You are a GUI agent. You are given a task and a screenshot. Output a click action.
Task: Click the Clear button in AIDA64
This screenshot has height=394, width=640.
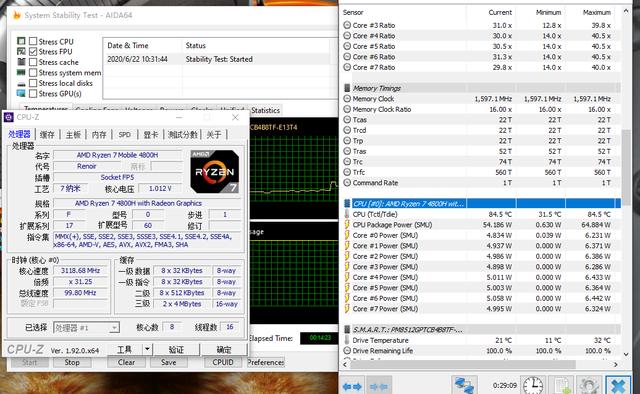click(x=127, y=362)
